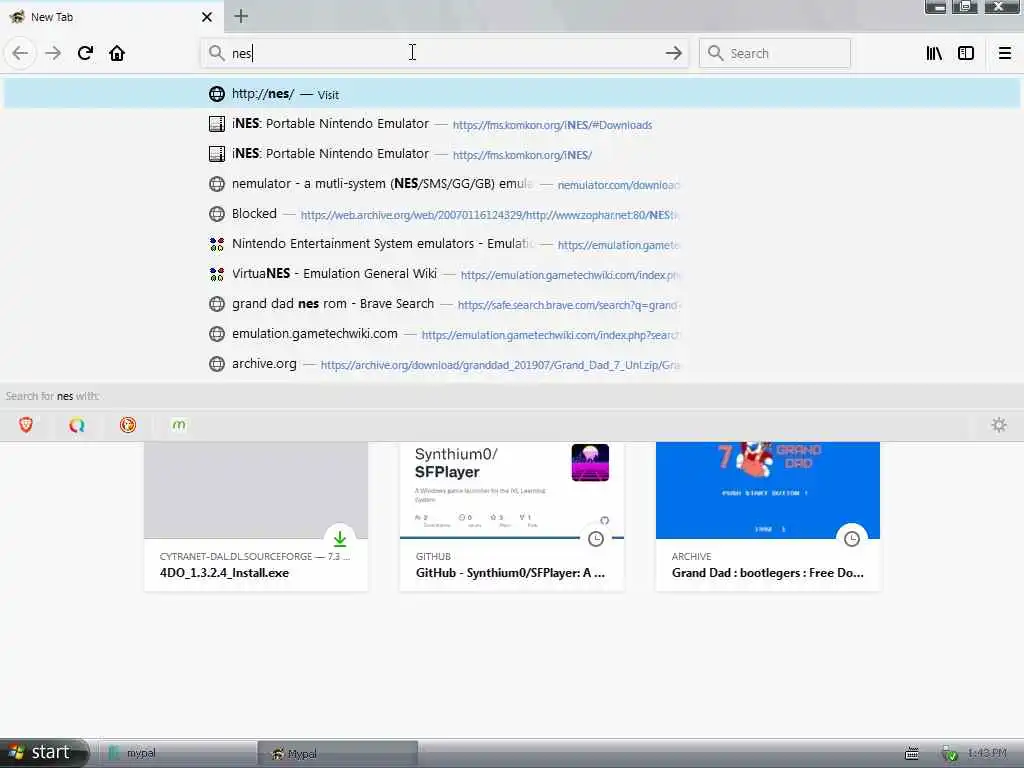Open the Library icon in the toolbar
The height and width of the screenshot is (768, 1024).
pos(934,53)
